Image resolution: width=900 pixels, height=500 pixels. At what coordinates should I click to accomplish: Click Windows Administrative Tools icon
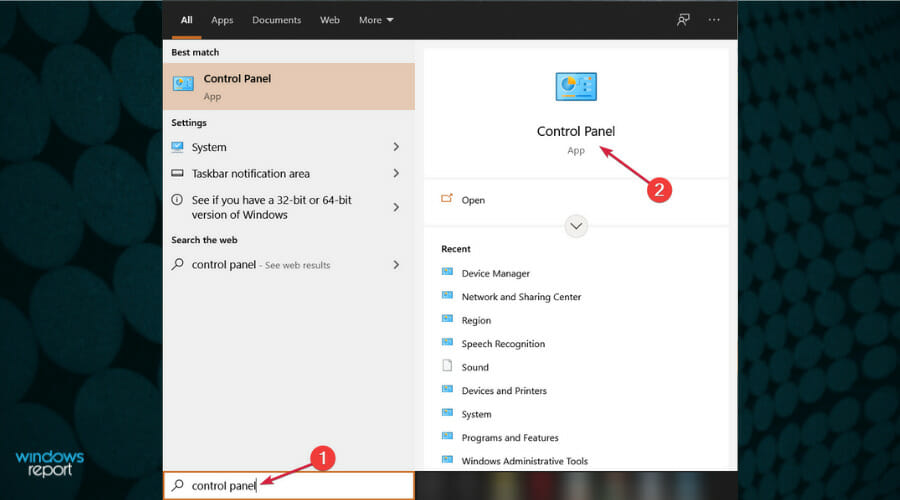(x=447, y=460)
